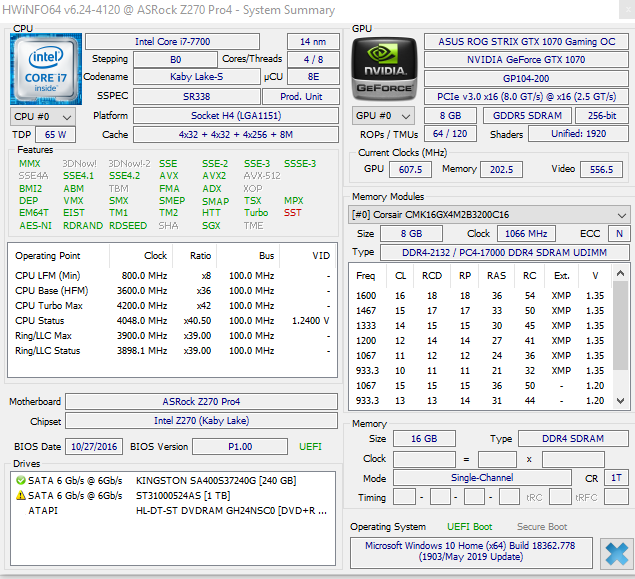The image size is (635, 579).
Task: Click the NVIDIA GeForce logo
Action: pyautogui.click(x=384, y=69)
